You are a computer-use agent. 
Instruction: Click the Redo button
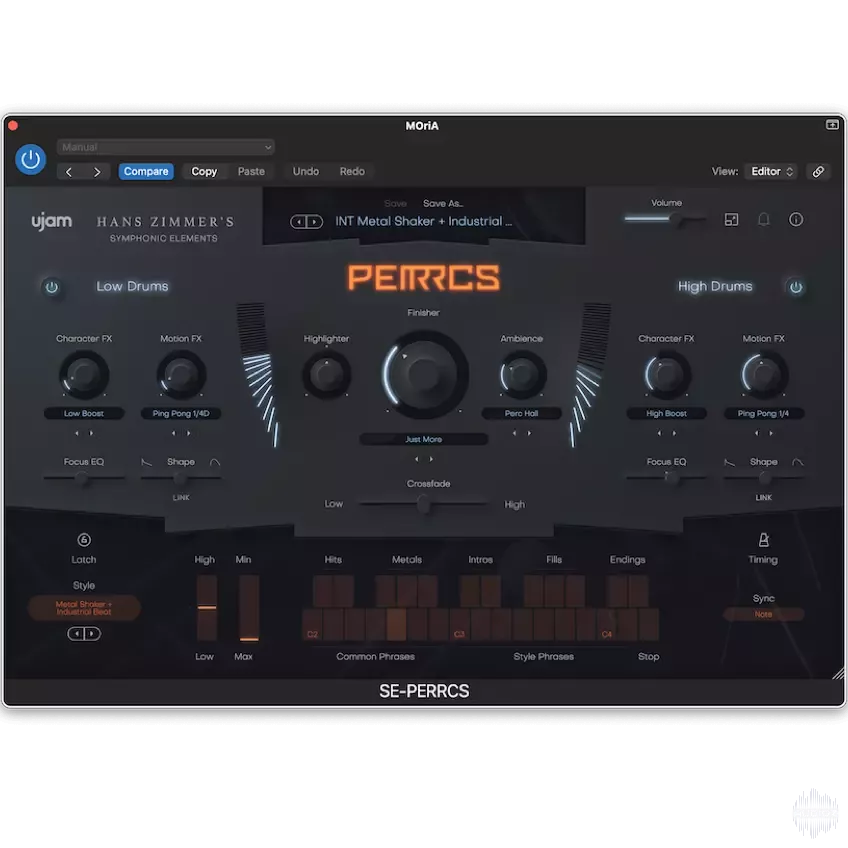point(352,171)
